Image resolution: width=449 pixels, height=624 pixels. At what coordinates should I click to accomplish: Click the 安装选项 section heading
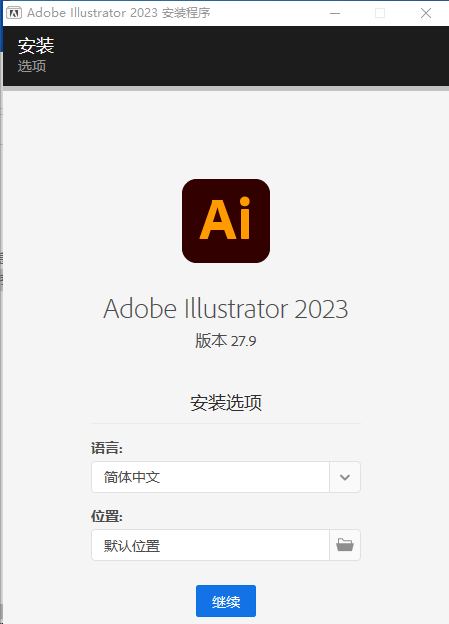pos(226,402)
